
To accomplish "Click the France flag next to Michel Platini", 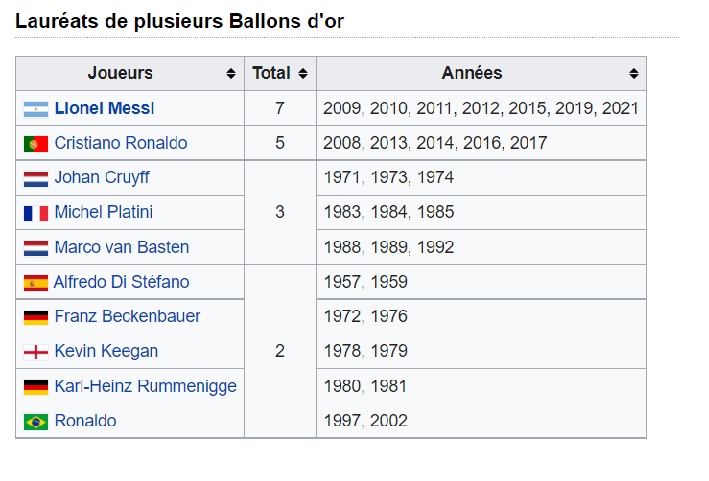I will tap(36, 213).
